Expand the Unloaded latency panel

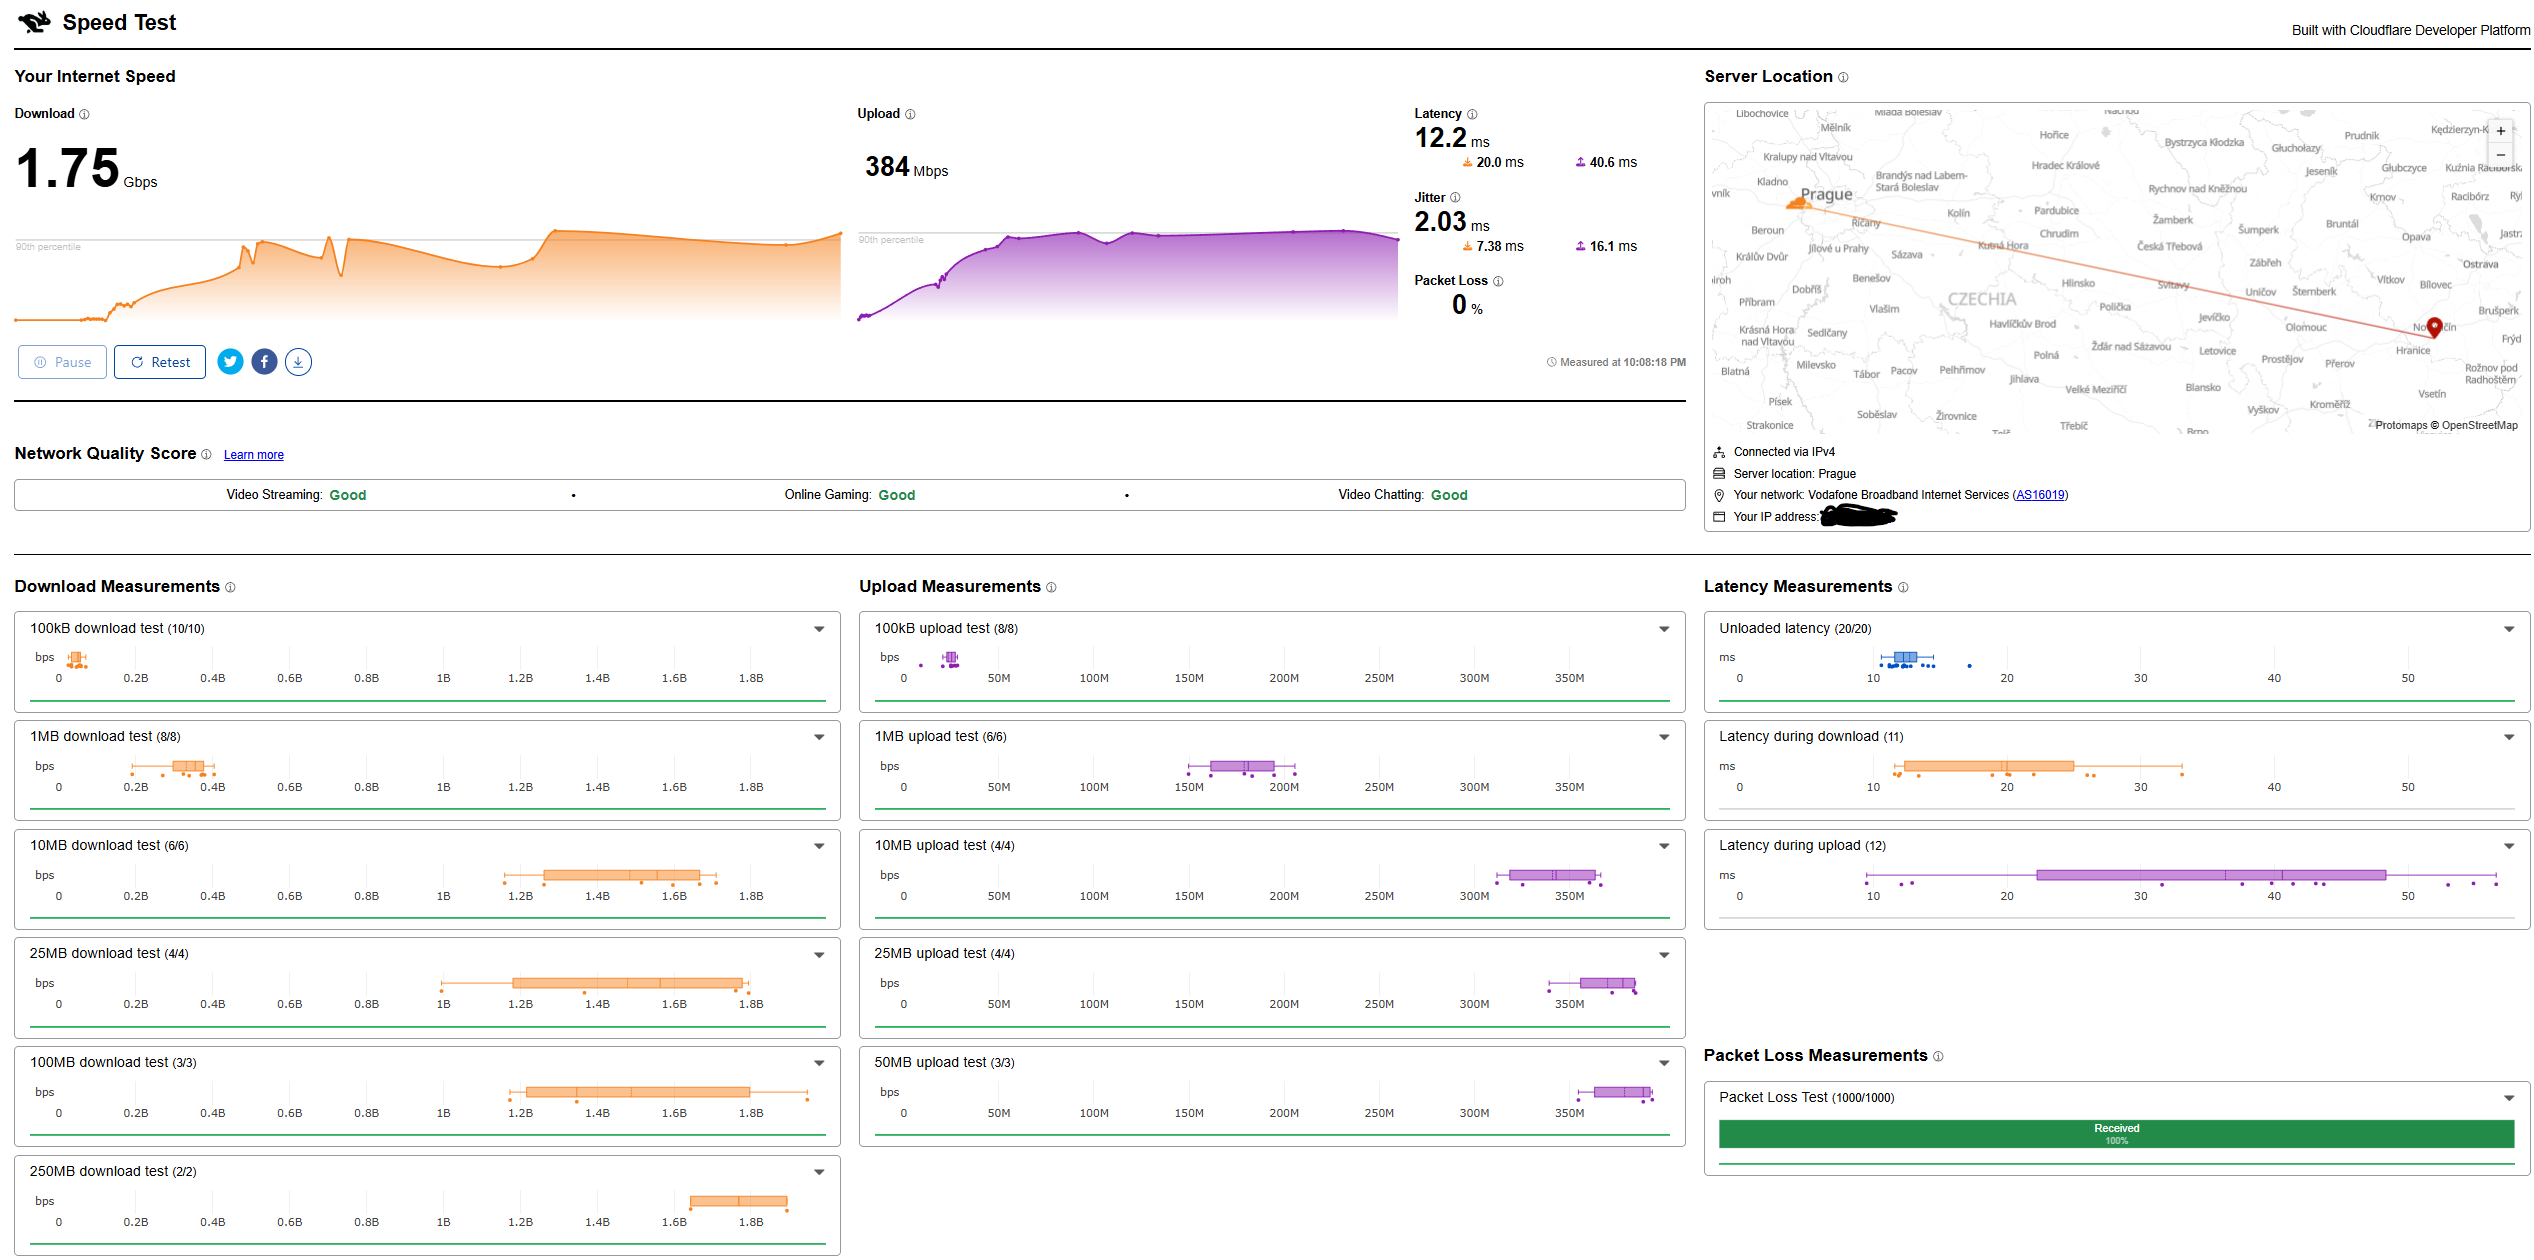coord(2509,629)
